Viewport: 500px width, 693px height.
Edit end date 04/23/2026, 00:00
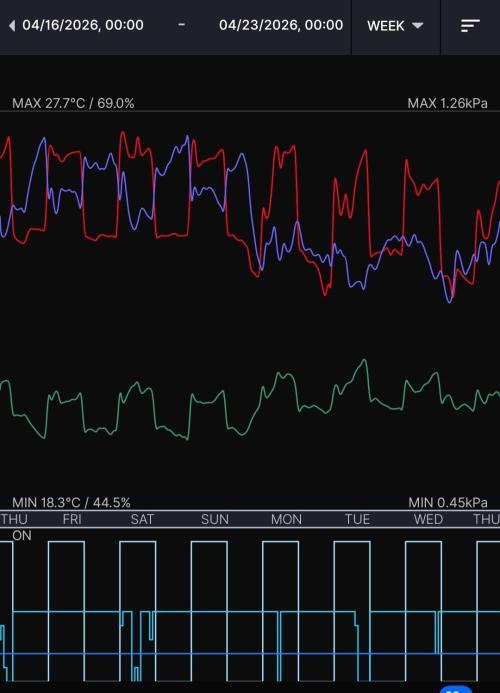click(281, 25)
